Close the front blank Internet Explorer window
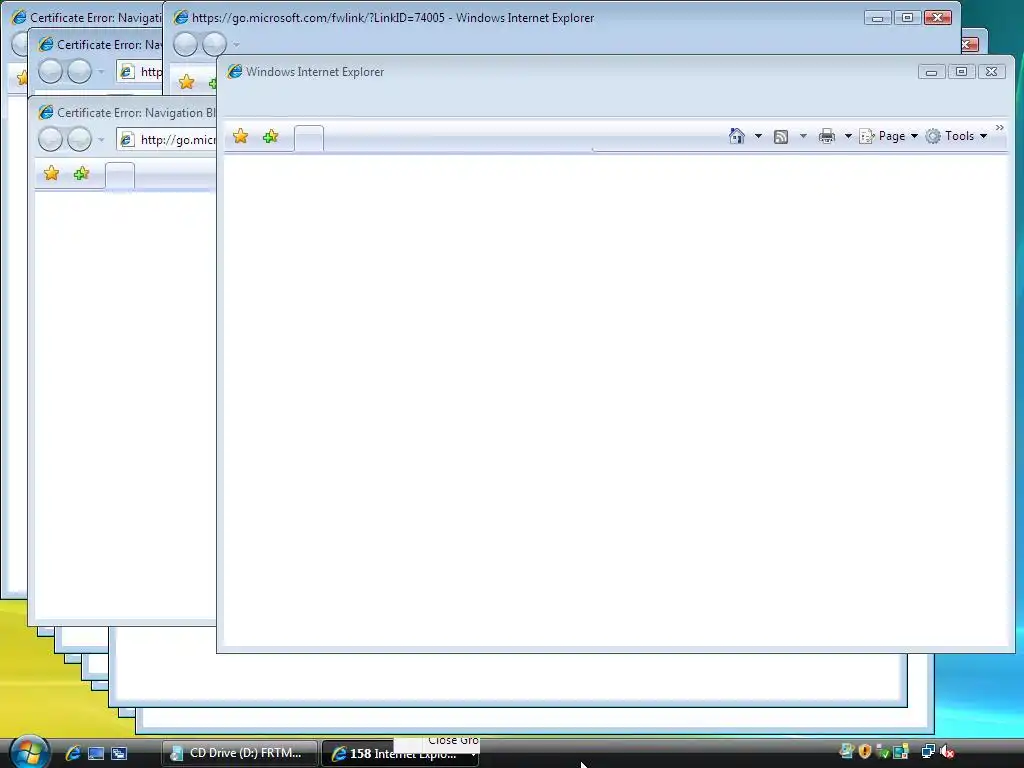This screenshot has width=1024, height=768. pyautogui.click(x=991, y=72)
